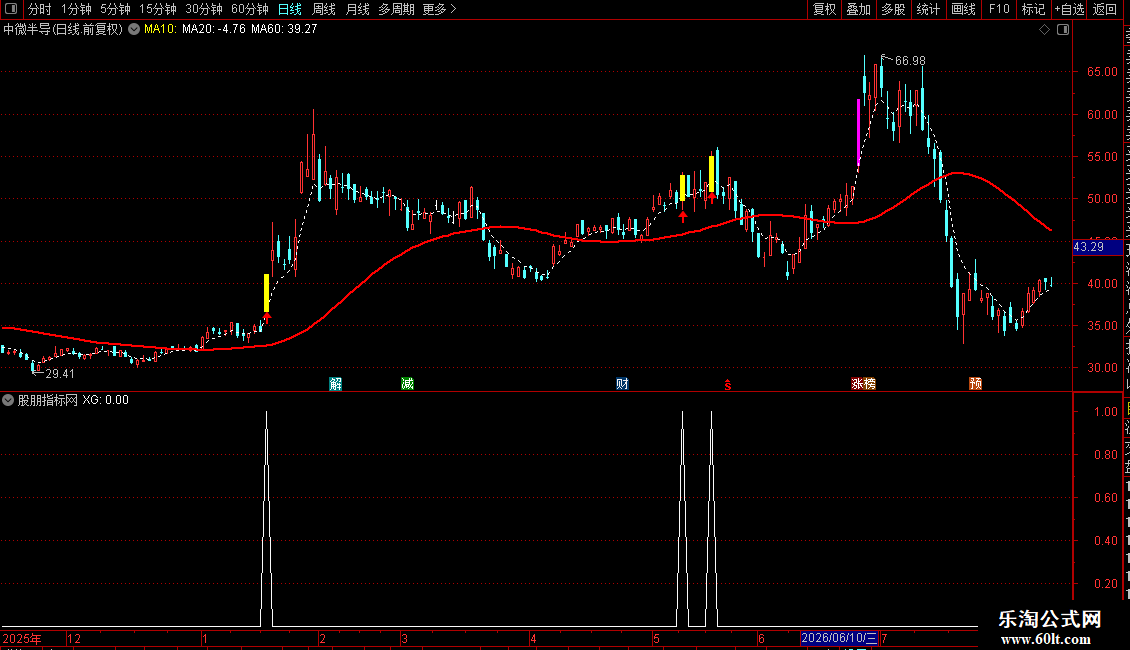Switch to 周线 weekly chart
1130x650 pixels.
click(324, 9)
